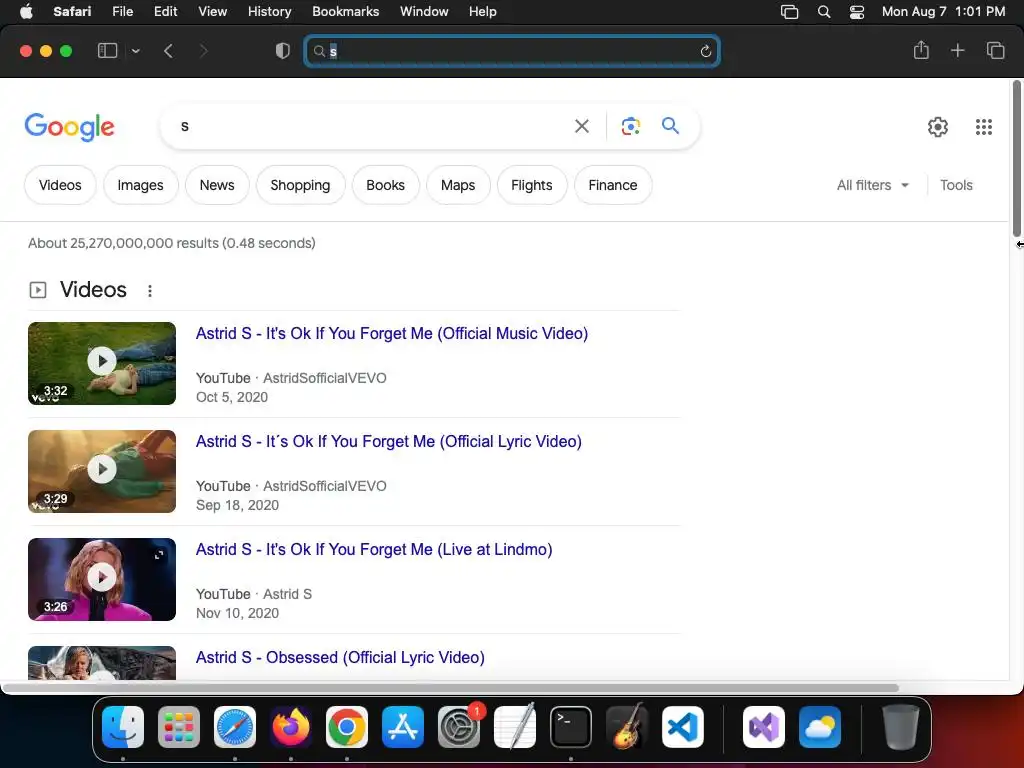
Task: Open the History menu
Action: click(x=269, y=12)
